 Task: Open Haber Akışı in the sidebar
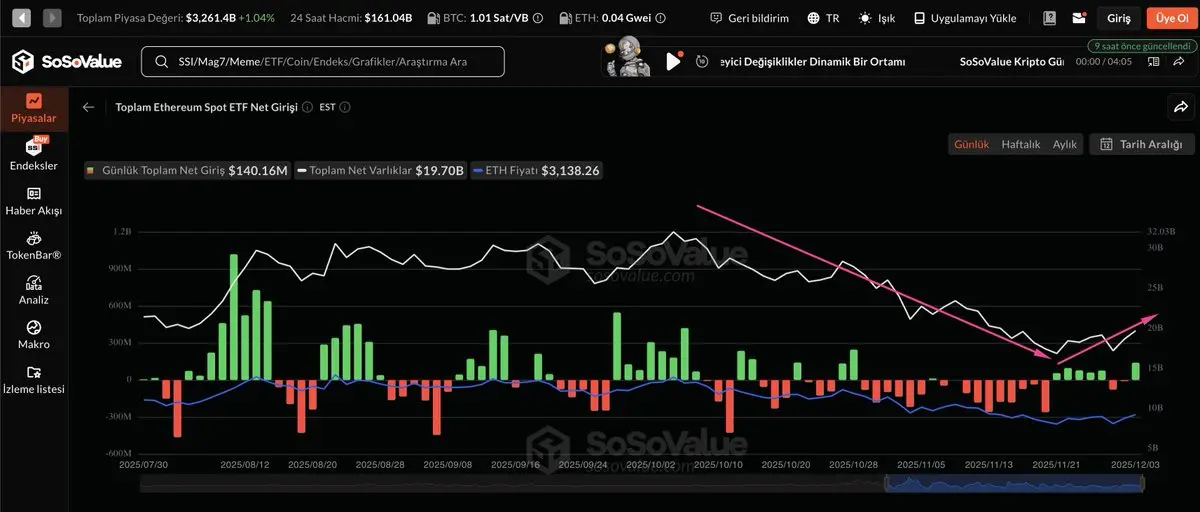pyautogui.click(x=34, y=200)
